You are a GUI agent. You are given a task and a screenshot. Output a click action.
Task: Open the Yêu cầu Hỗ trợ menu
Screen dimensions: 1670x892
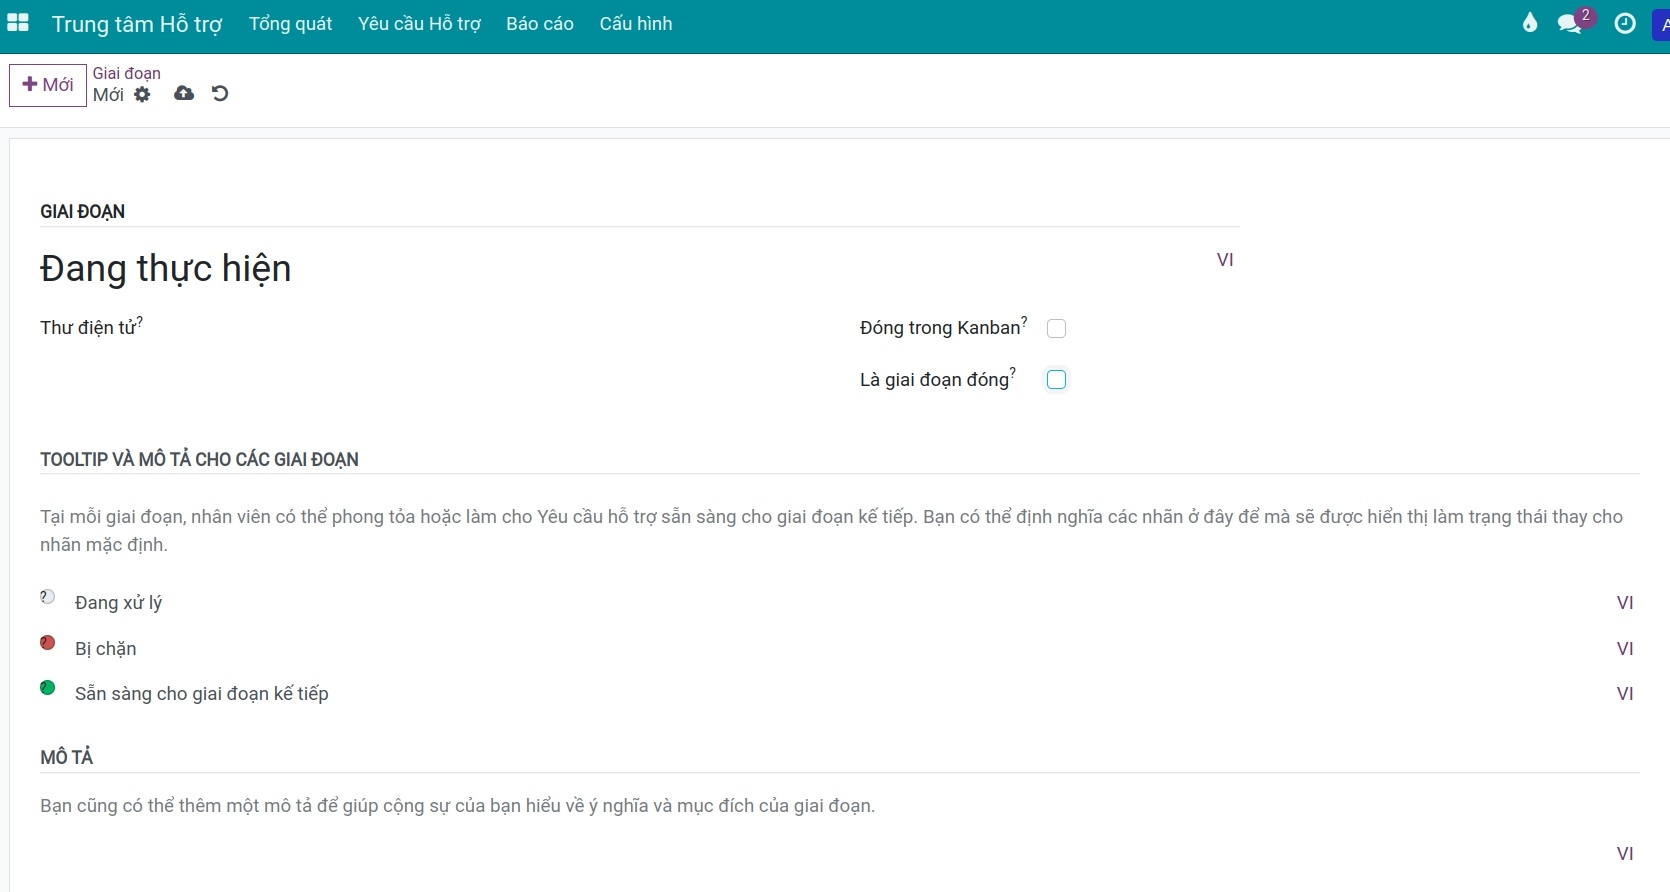420,24
